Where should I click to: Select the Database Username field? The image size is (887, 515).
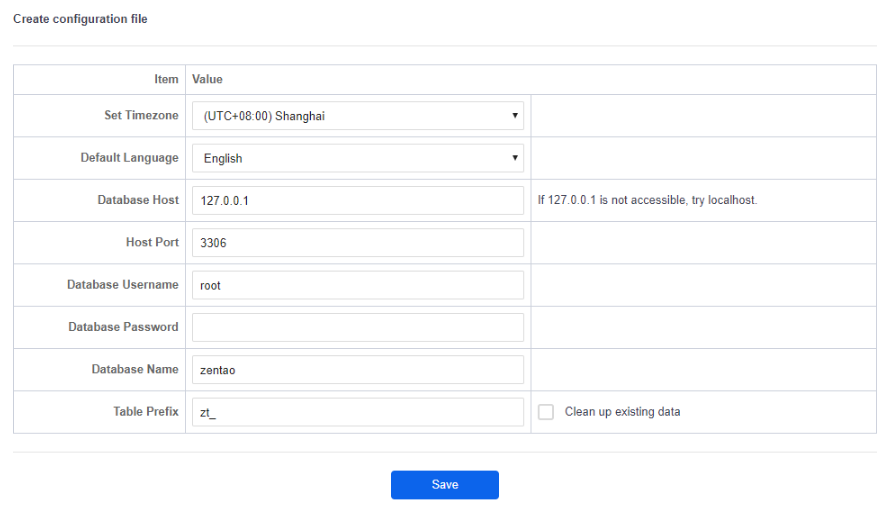357,285
